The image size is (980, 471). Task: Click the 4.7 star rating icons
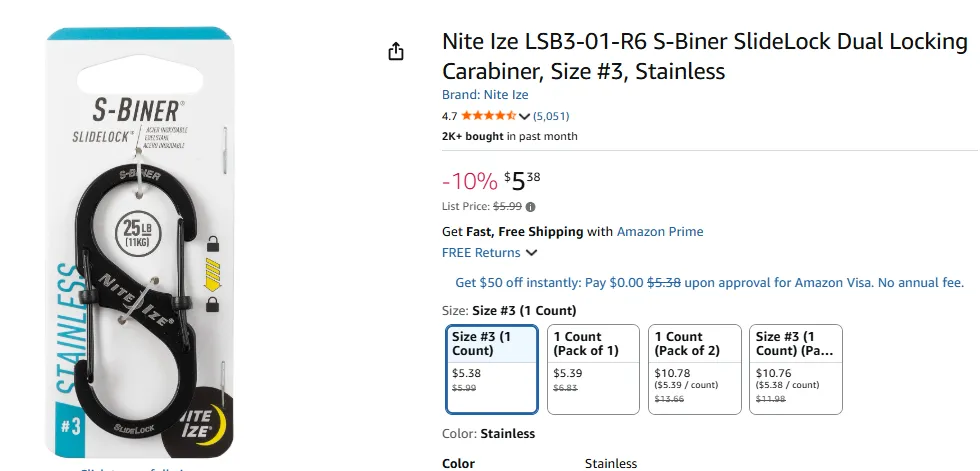(x=489, y=116)
